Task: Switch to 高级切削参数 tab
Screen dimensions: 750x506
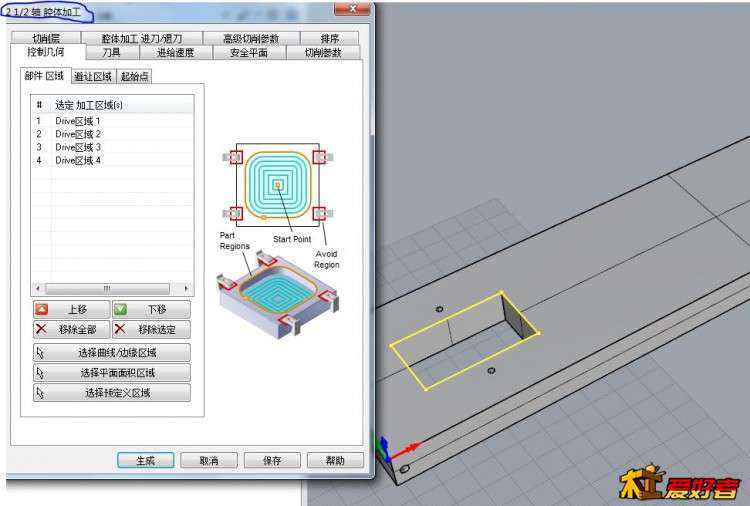Action: (252, 38)
